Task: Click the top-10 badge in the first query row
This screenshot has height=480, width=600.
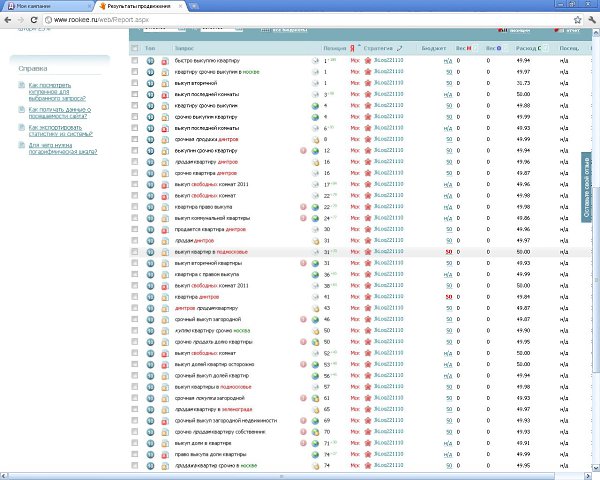Action: pyautogui.click(x=151, y=61)
